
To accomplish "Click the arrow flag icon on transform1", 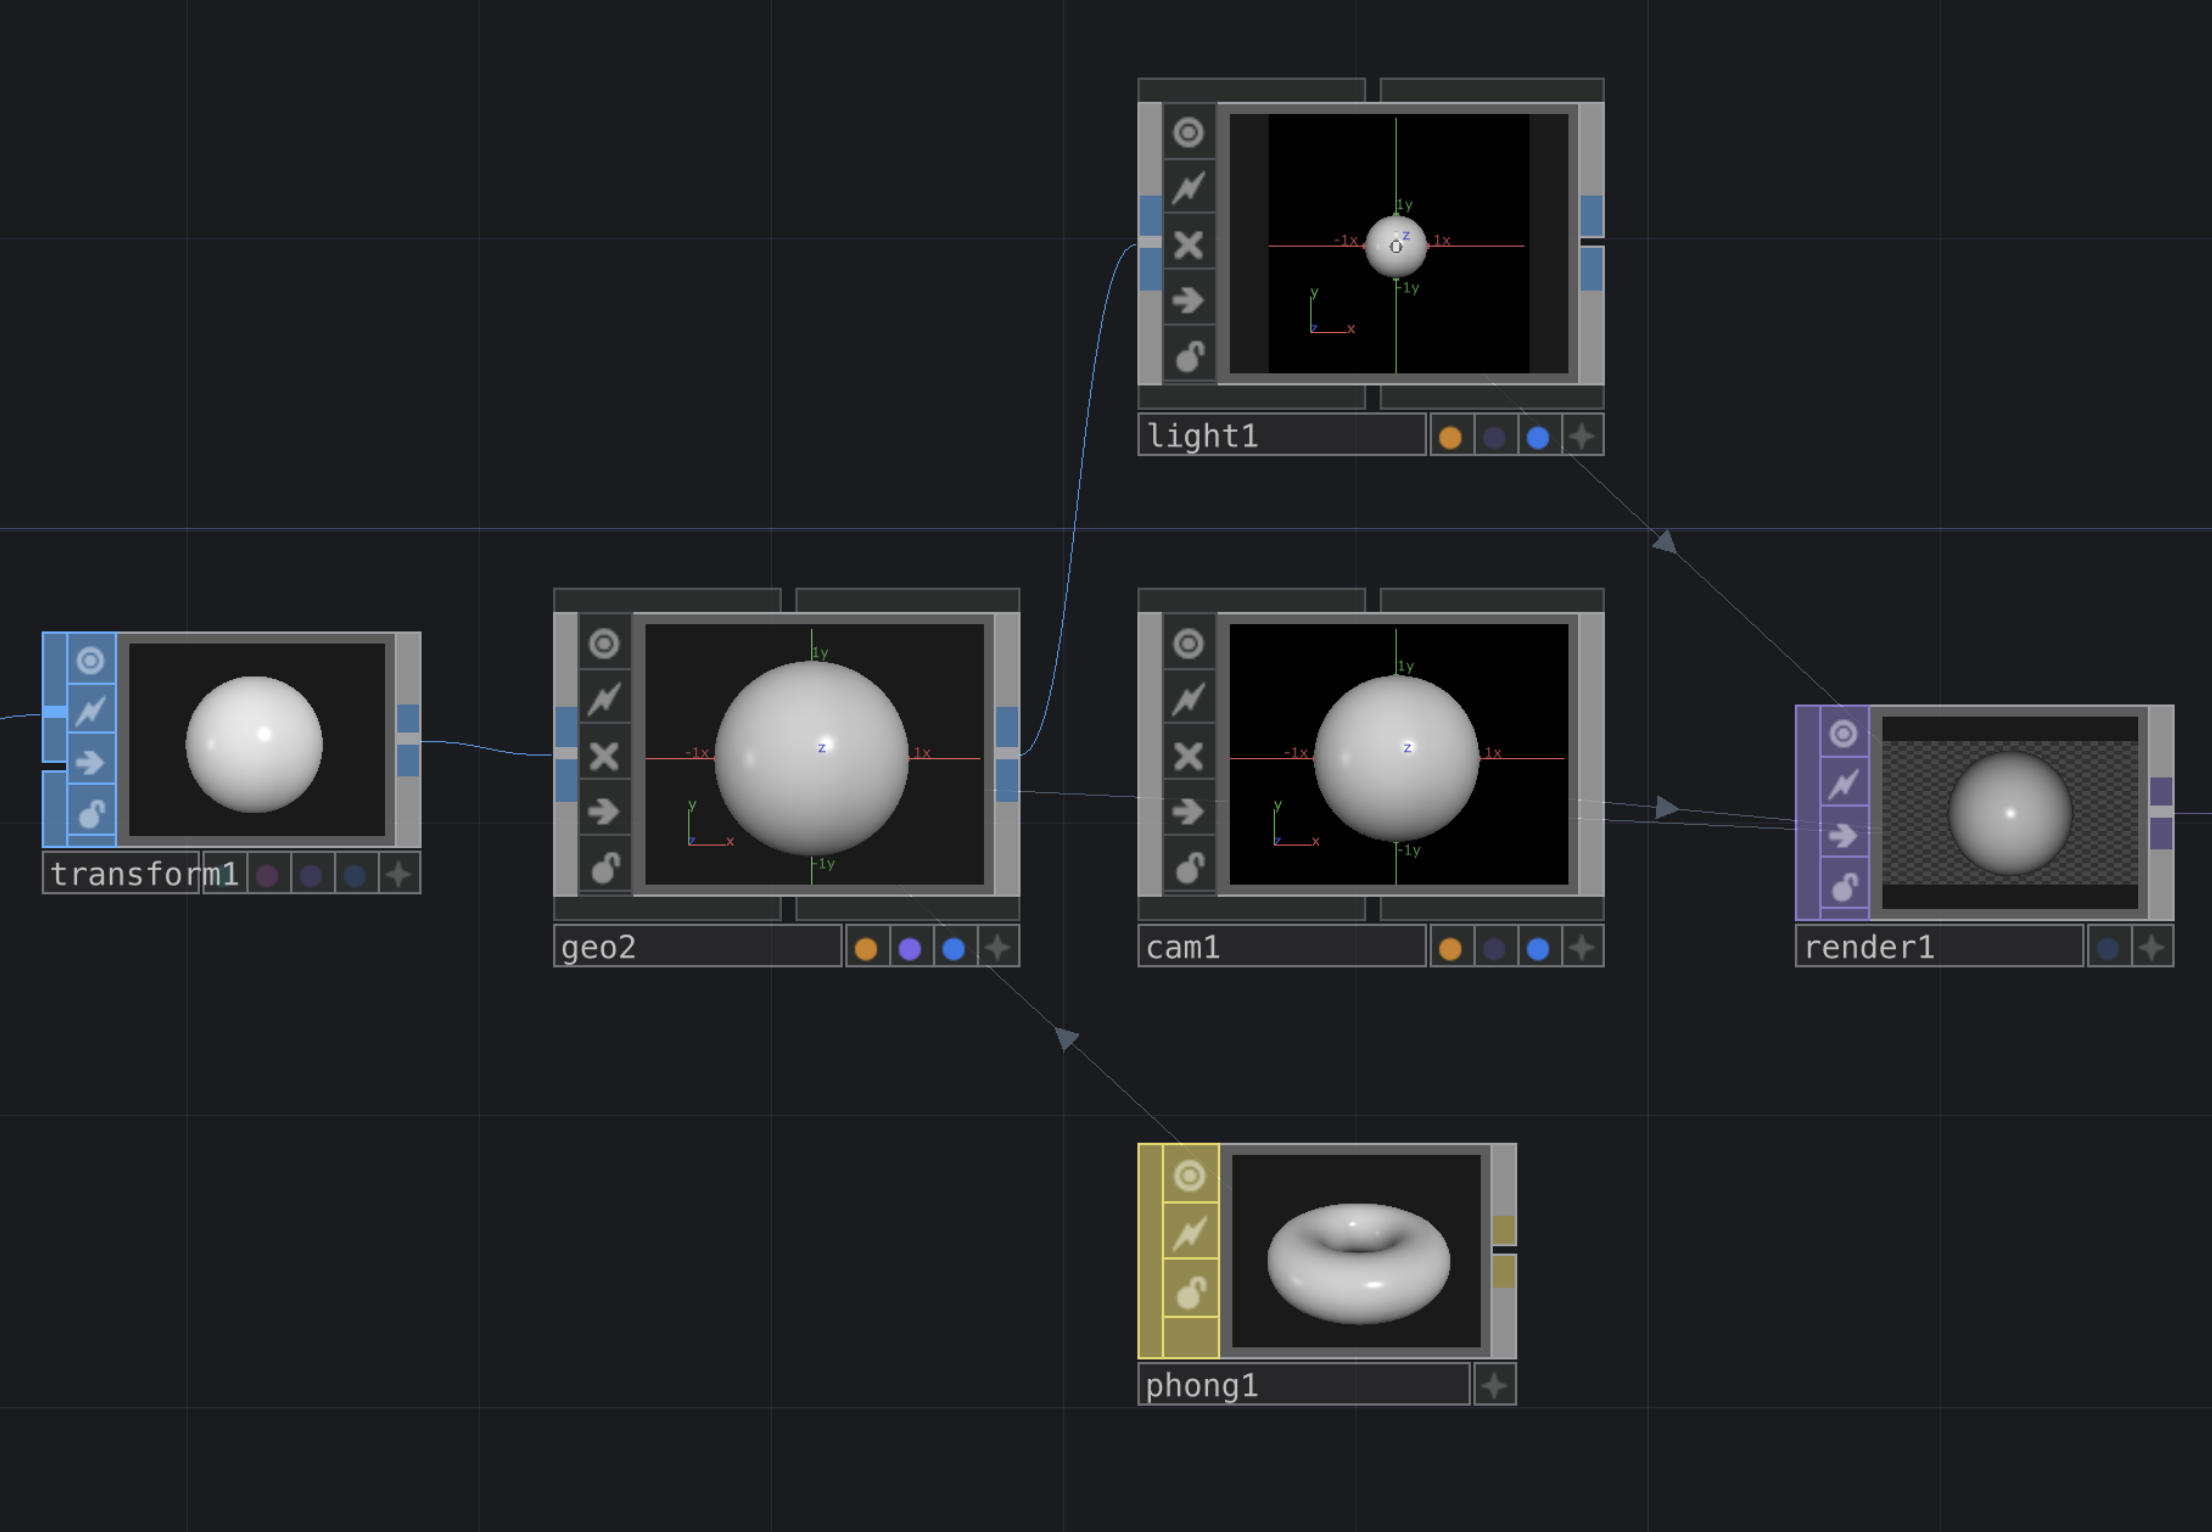I will coord(90,762).
